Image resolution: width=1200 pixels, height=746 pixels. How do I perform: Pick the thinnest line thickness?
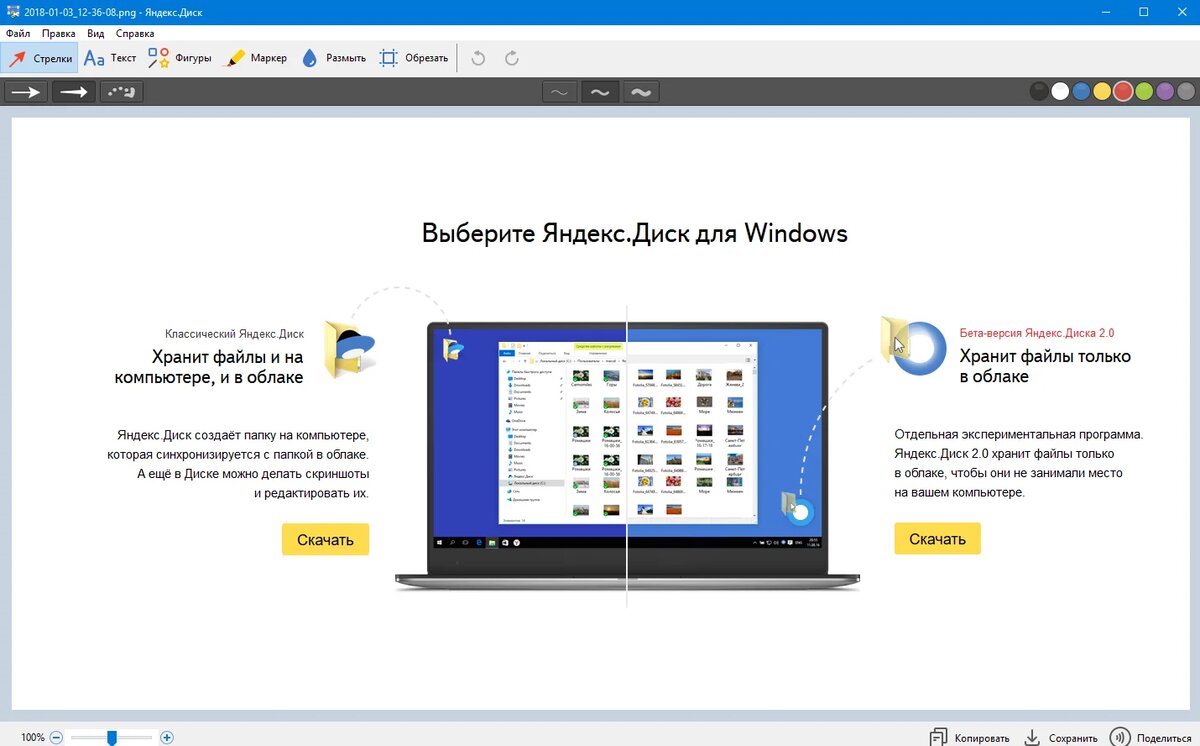click(559, 92)
